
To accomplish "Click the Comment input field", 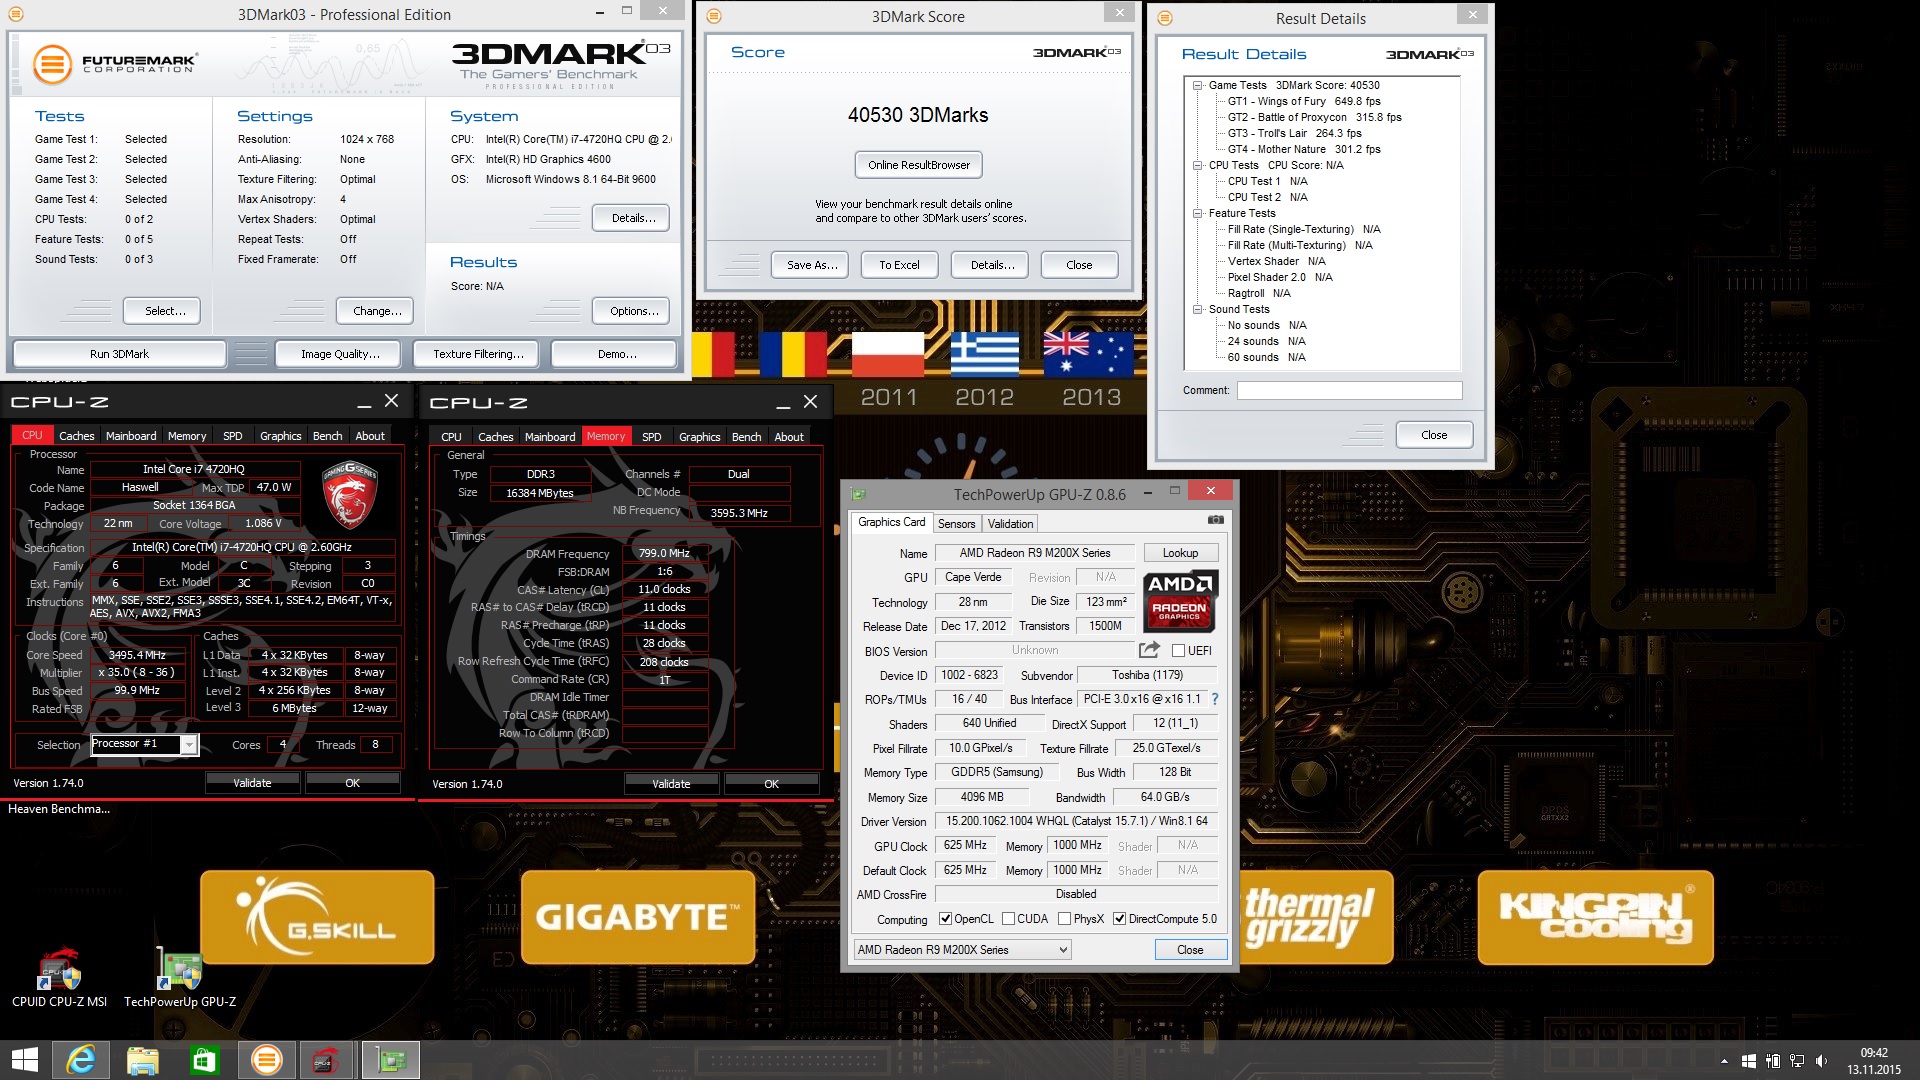I will (1349, 391).
